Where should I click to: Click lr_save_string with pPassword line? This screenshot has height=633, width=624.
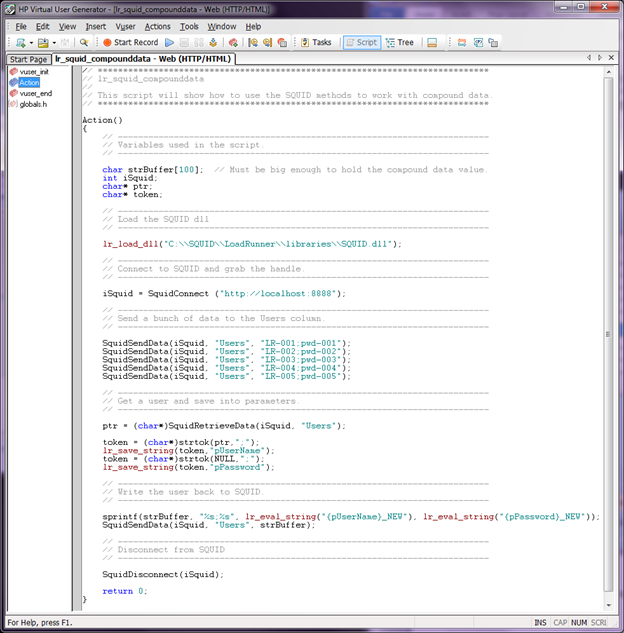(188, 467)
